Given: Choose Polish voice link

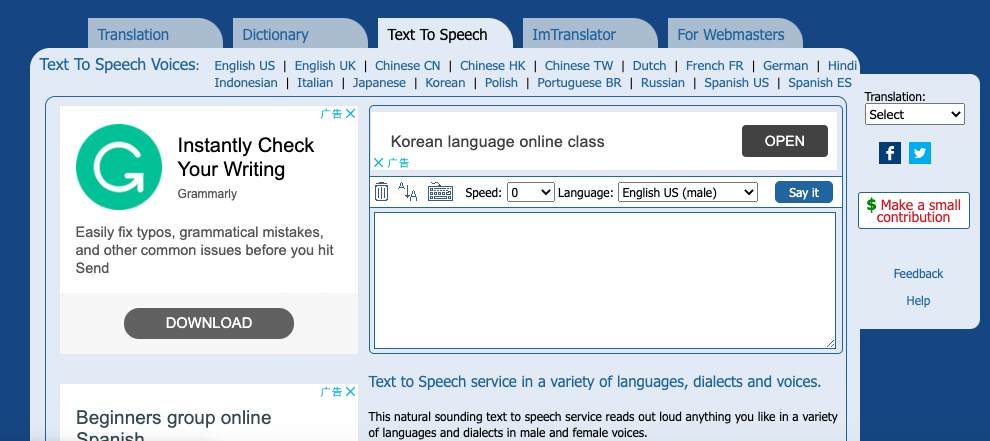Looking at the screenshot, I should (501, 83).
